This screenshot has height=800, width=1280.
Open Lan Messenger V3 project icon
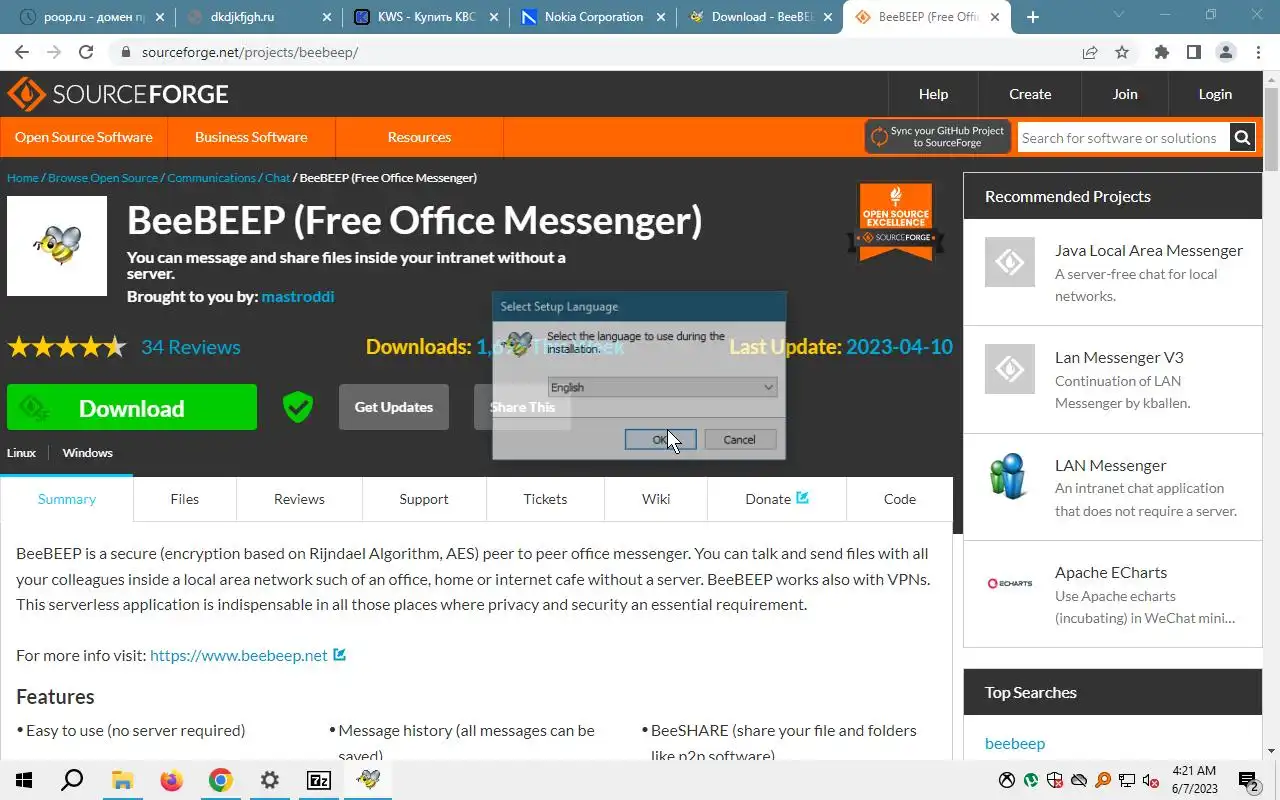click(1009, 369)
